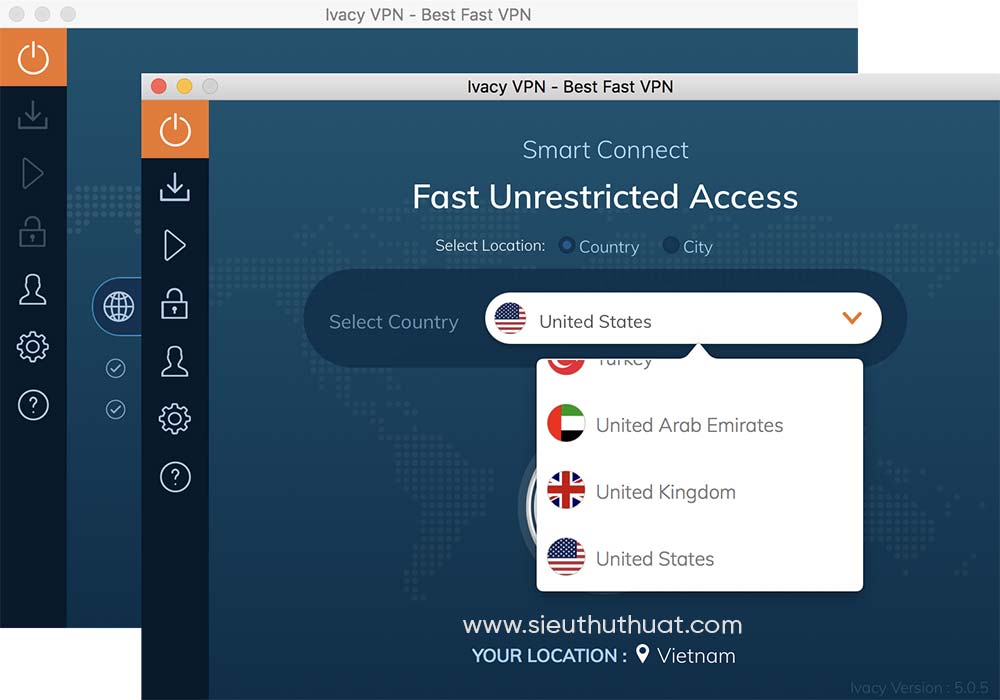Viewport: 1000px width, 700px height.
Task: Click gear icon in back window sidebar
Action: (33, 347)
